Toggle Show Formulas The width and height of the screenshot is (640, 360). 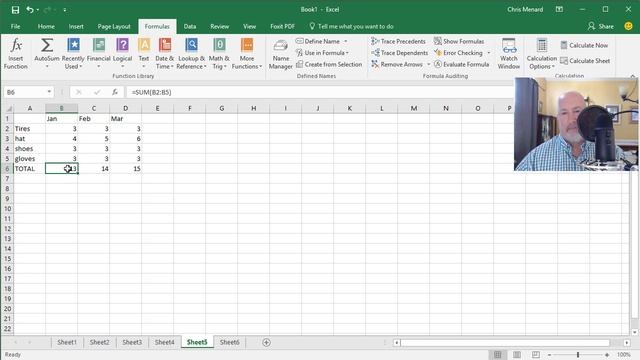459,41
